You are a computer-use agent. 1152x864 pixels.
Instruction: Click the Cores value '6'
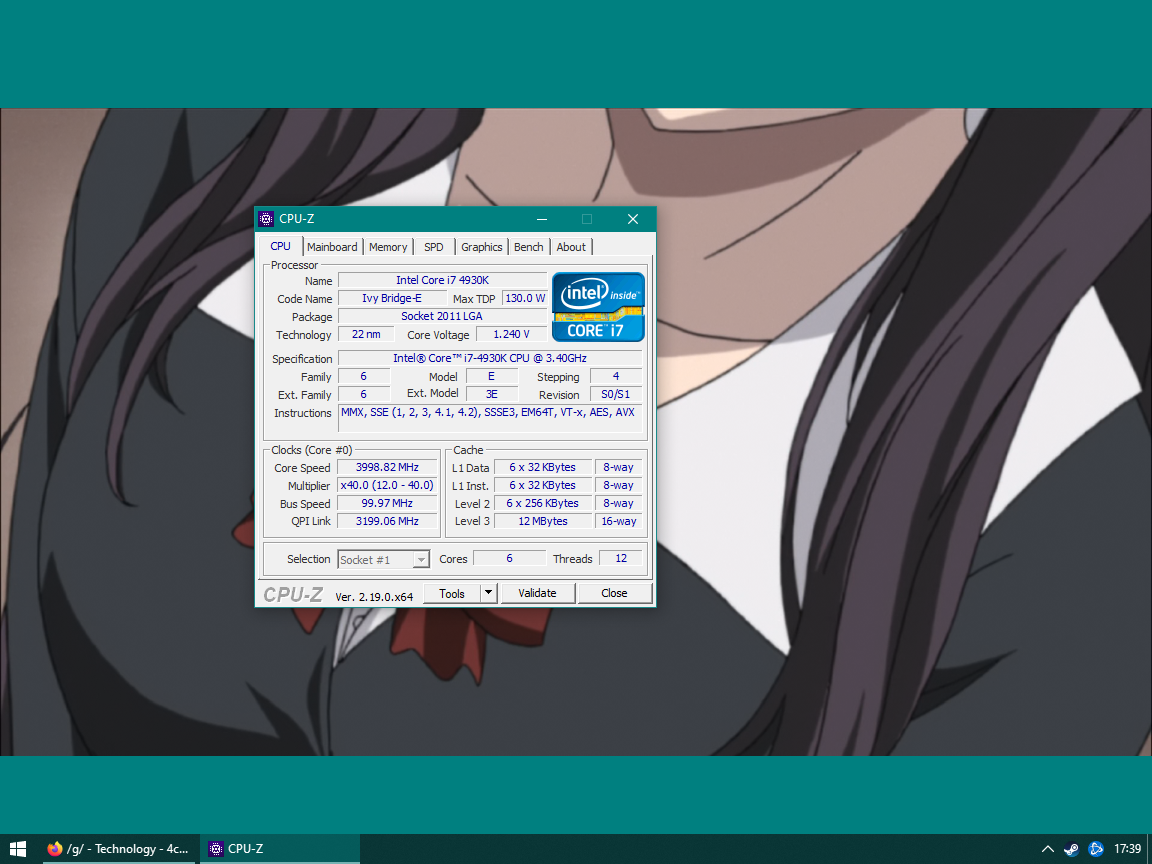click(509, 558)
